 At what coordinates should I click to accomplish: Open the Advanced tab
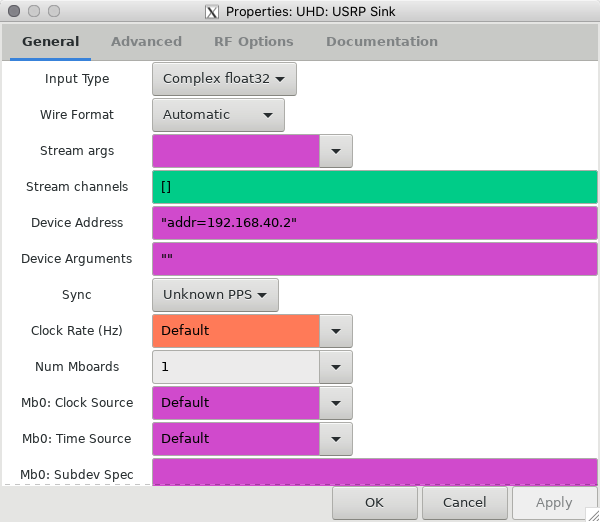tap(146, 42)
